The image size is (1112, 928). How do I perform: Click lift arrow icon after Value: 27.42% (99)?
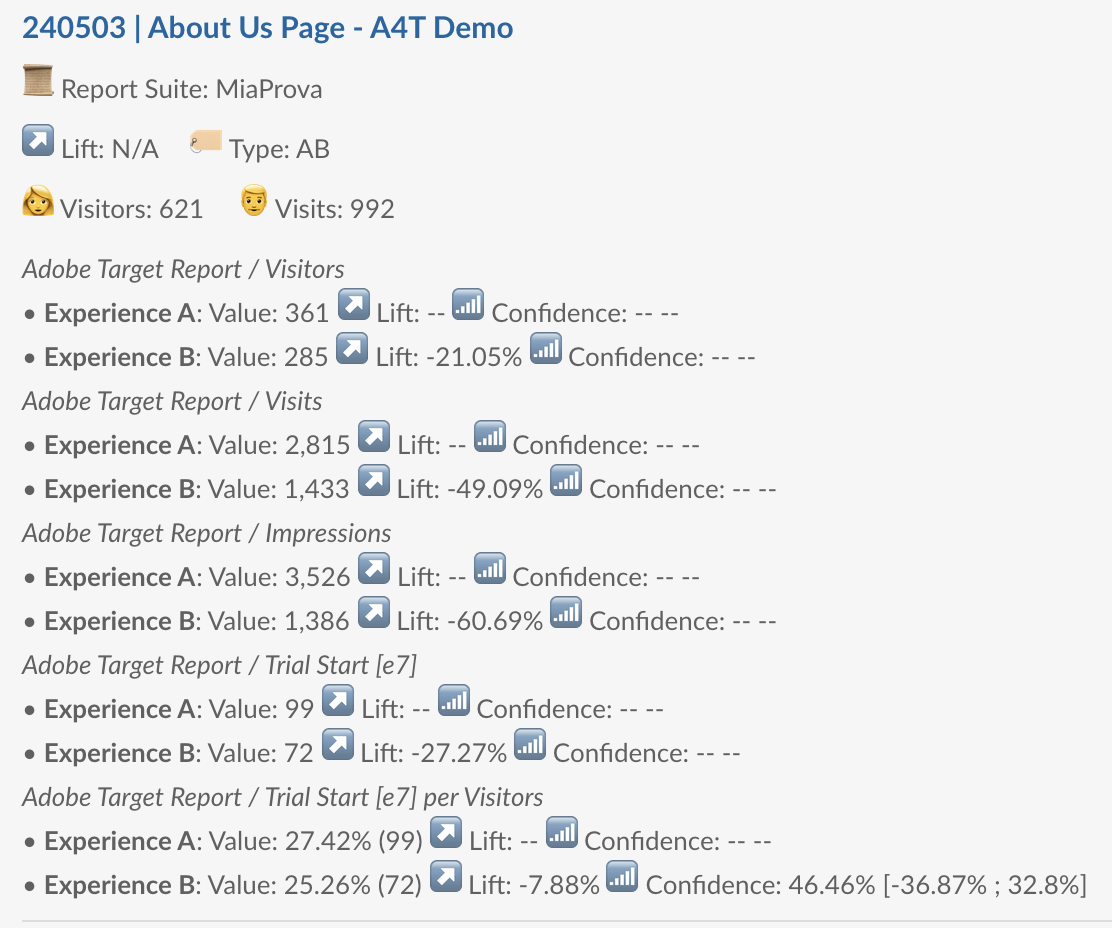(446, 832)
